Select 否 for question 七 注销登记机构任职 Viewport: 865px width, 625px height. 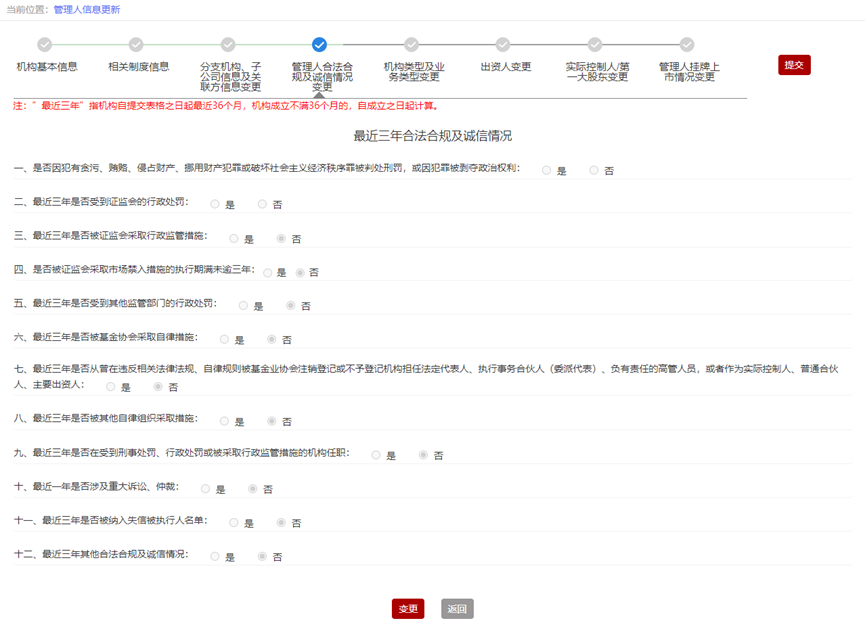[x=158, y=387]
